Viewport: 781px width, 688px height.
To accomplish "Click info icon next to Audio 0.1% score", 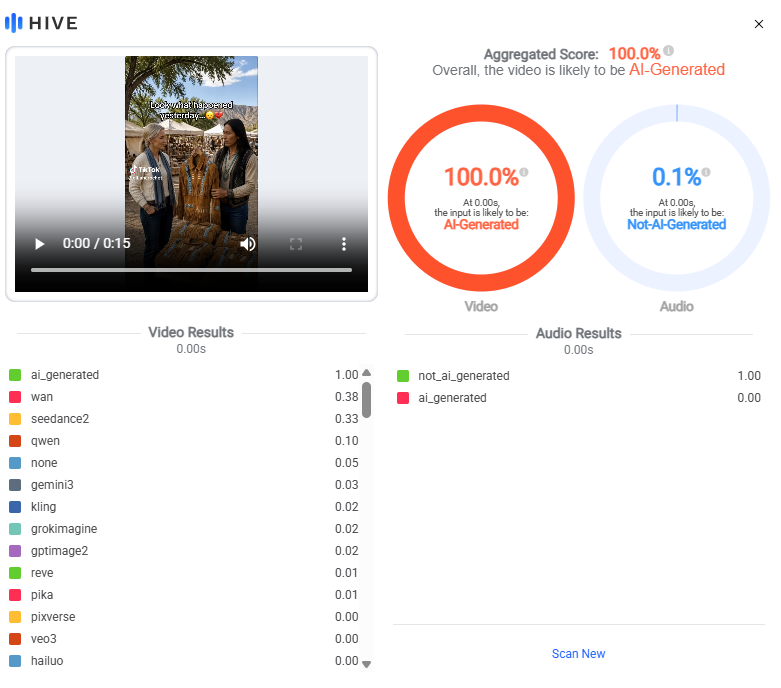I will pyautogui.click(x=706, y=172).
